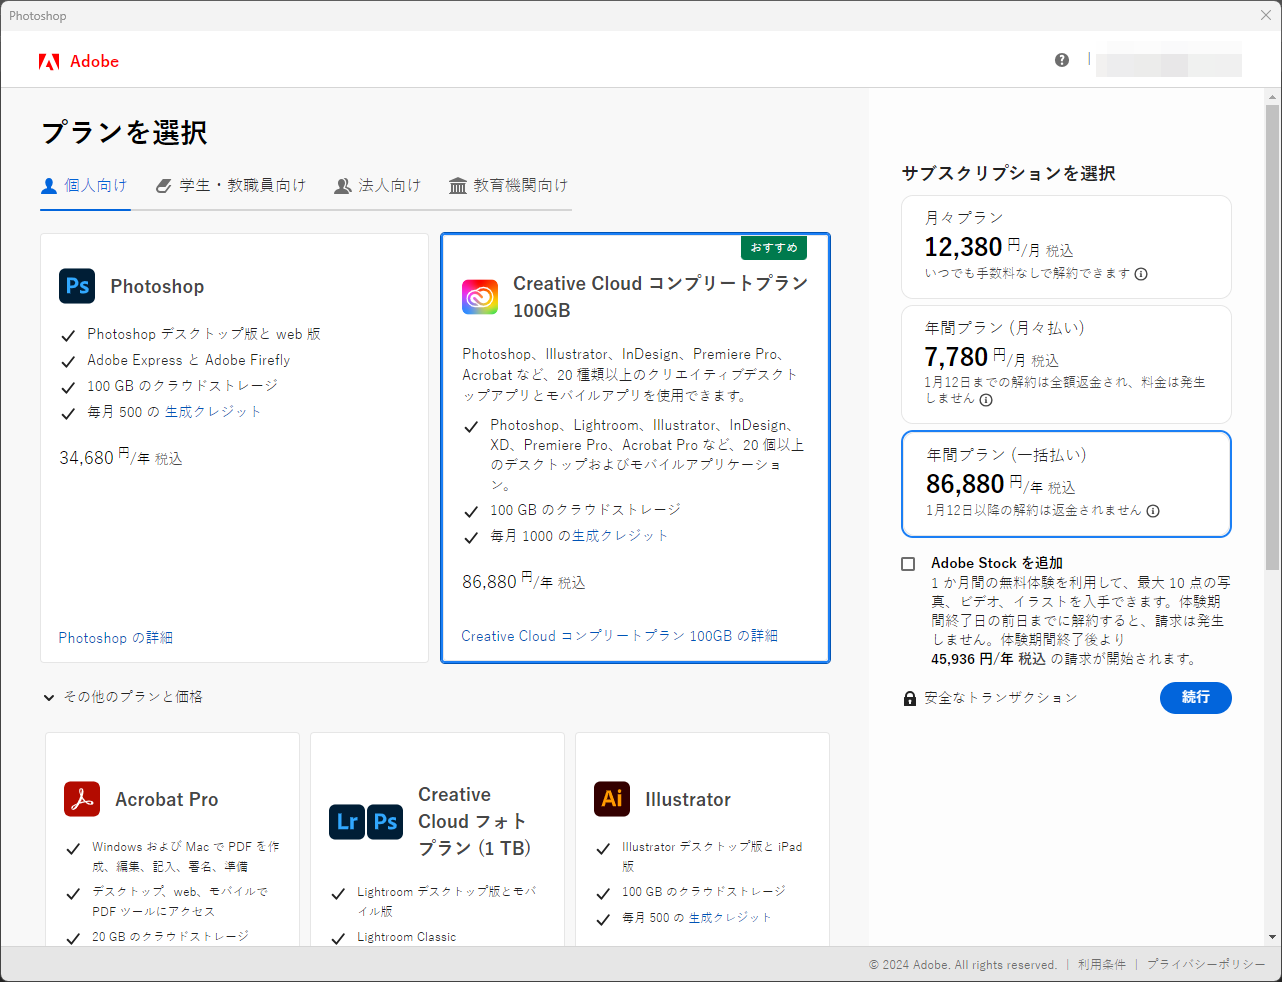Viewport: 1282px width, 982px height.
Task: Click 20 GB のクラウドストレージ in Acrobat card
Action: [170, 937]
